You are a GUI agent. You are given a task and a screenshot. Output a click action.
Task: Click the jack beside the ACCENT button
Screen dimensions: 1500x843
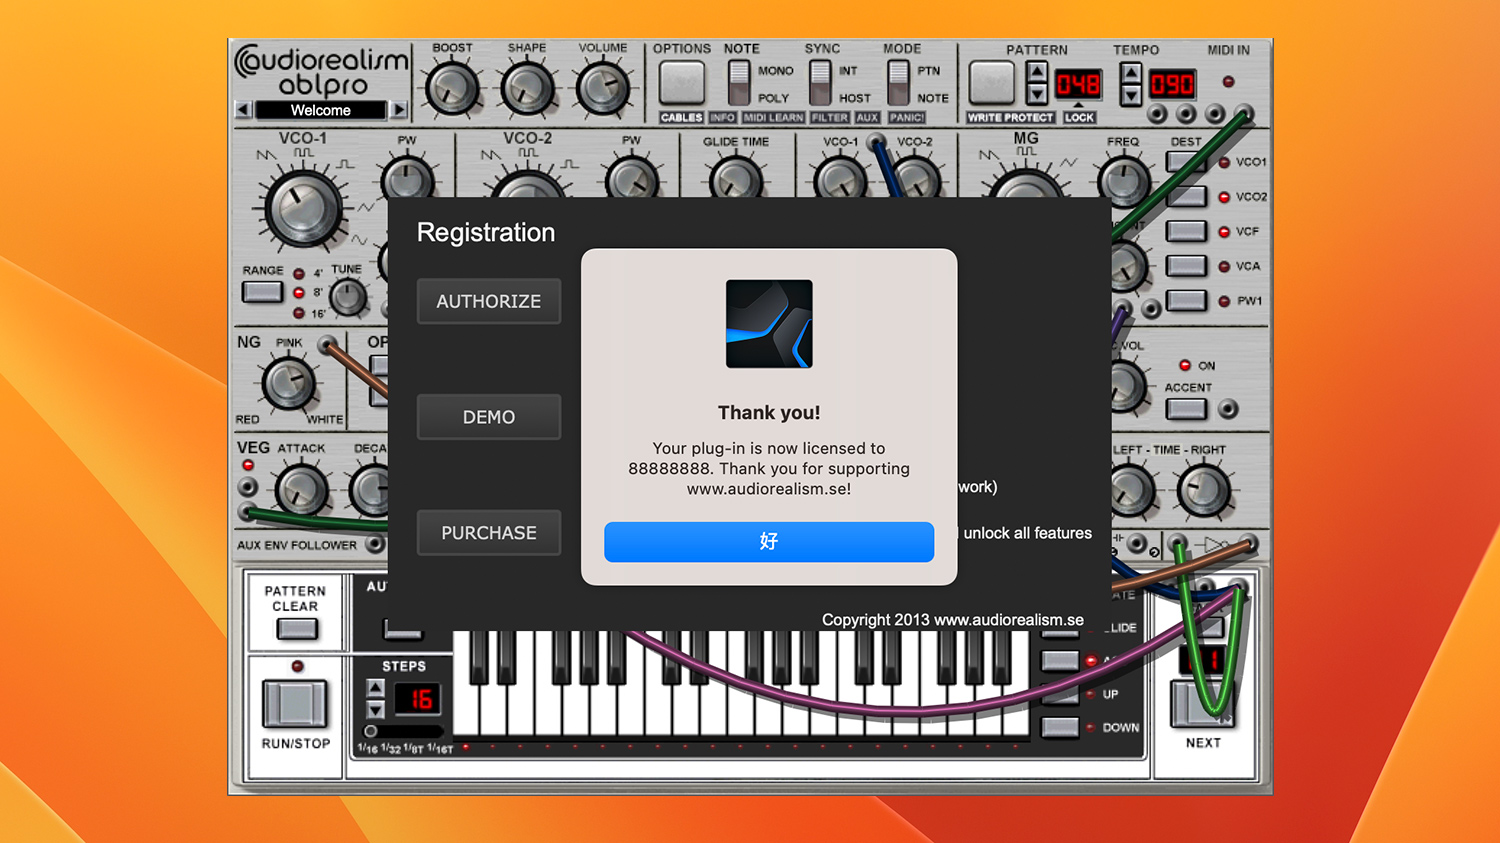coord(1228,408)
